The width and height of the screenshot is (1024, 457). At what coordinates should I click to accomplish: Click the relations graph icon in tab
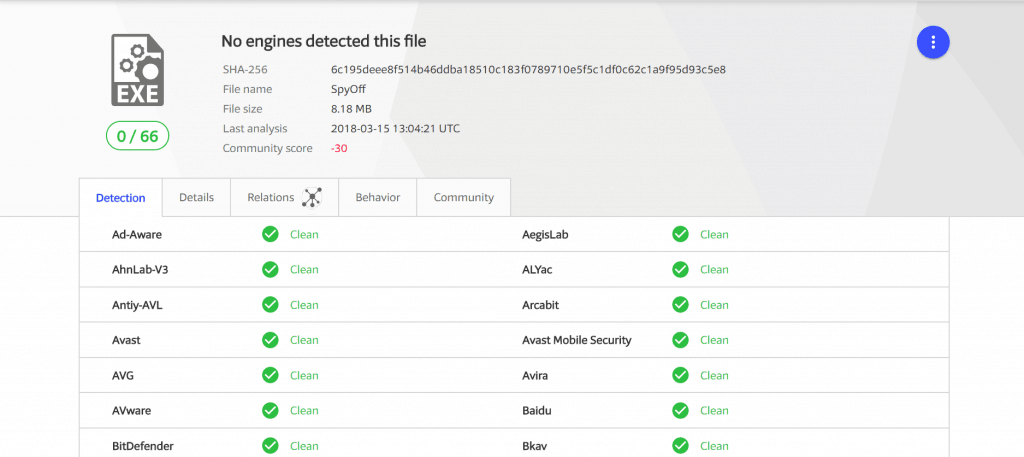pyautogui.click(x=312, y=197)
